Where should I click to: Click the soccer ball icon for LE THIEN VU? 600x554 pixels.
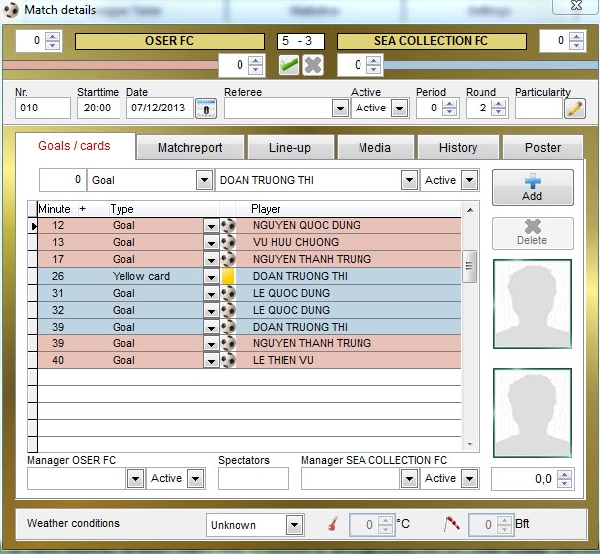coord(228,360)
